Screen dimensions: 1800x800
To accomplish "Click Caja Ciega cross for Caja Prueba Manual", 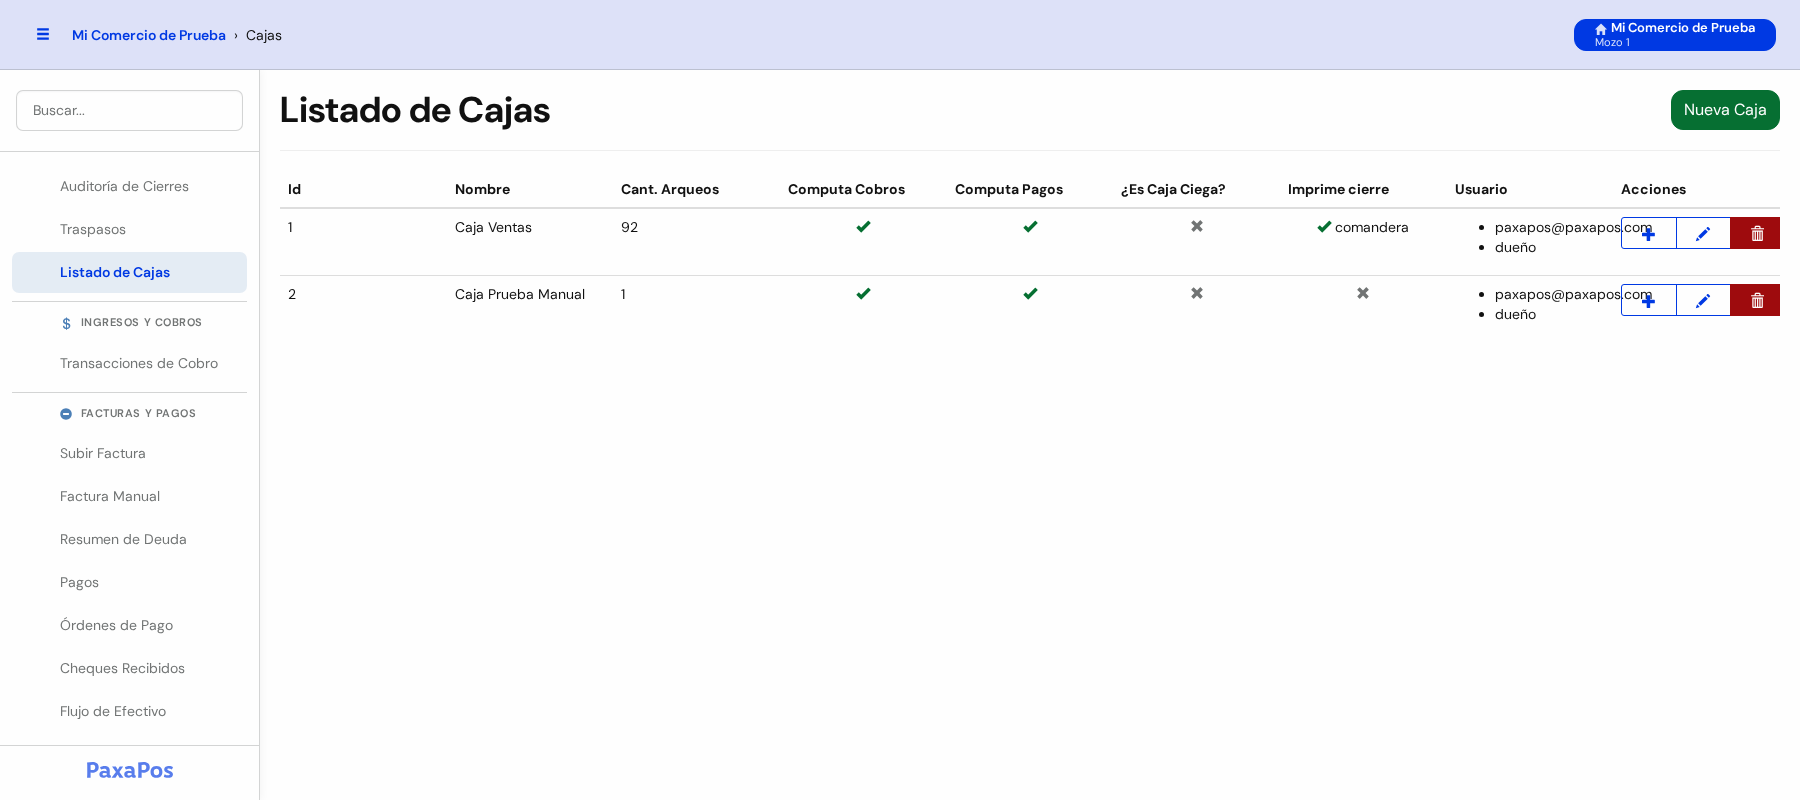I will 1197,294.
